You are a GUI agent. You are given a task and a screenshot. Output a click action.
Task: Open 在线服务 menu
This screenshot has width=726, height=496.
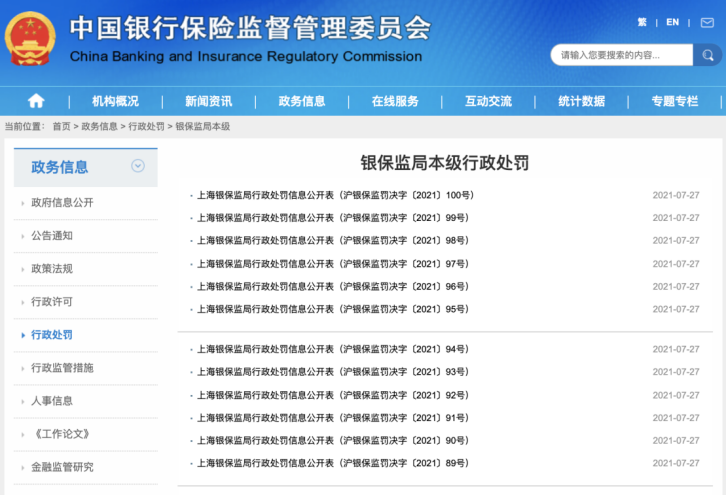coord(395,101)
